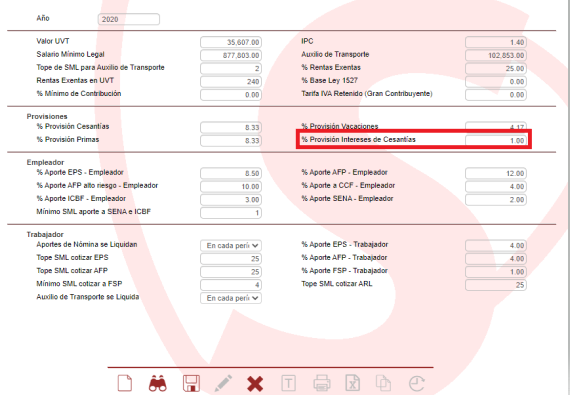This screenshot has width=570, height=395.
Task: Click the % Provisión Intereses de Cesantías field
Action: tap(496, 141)
